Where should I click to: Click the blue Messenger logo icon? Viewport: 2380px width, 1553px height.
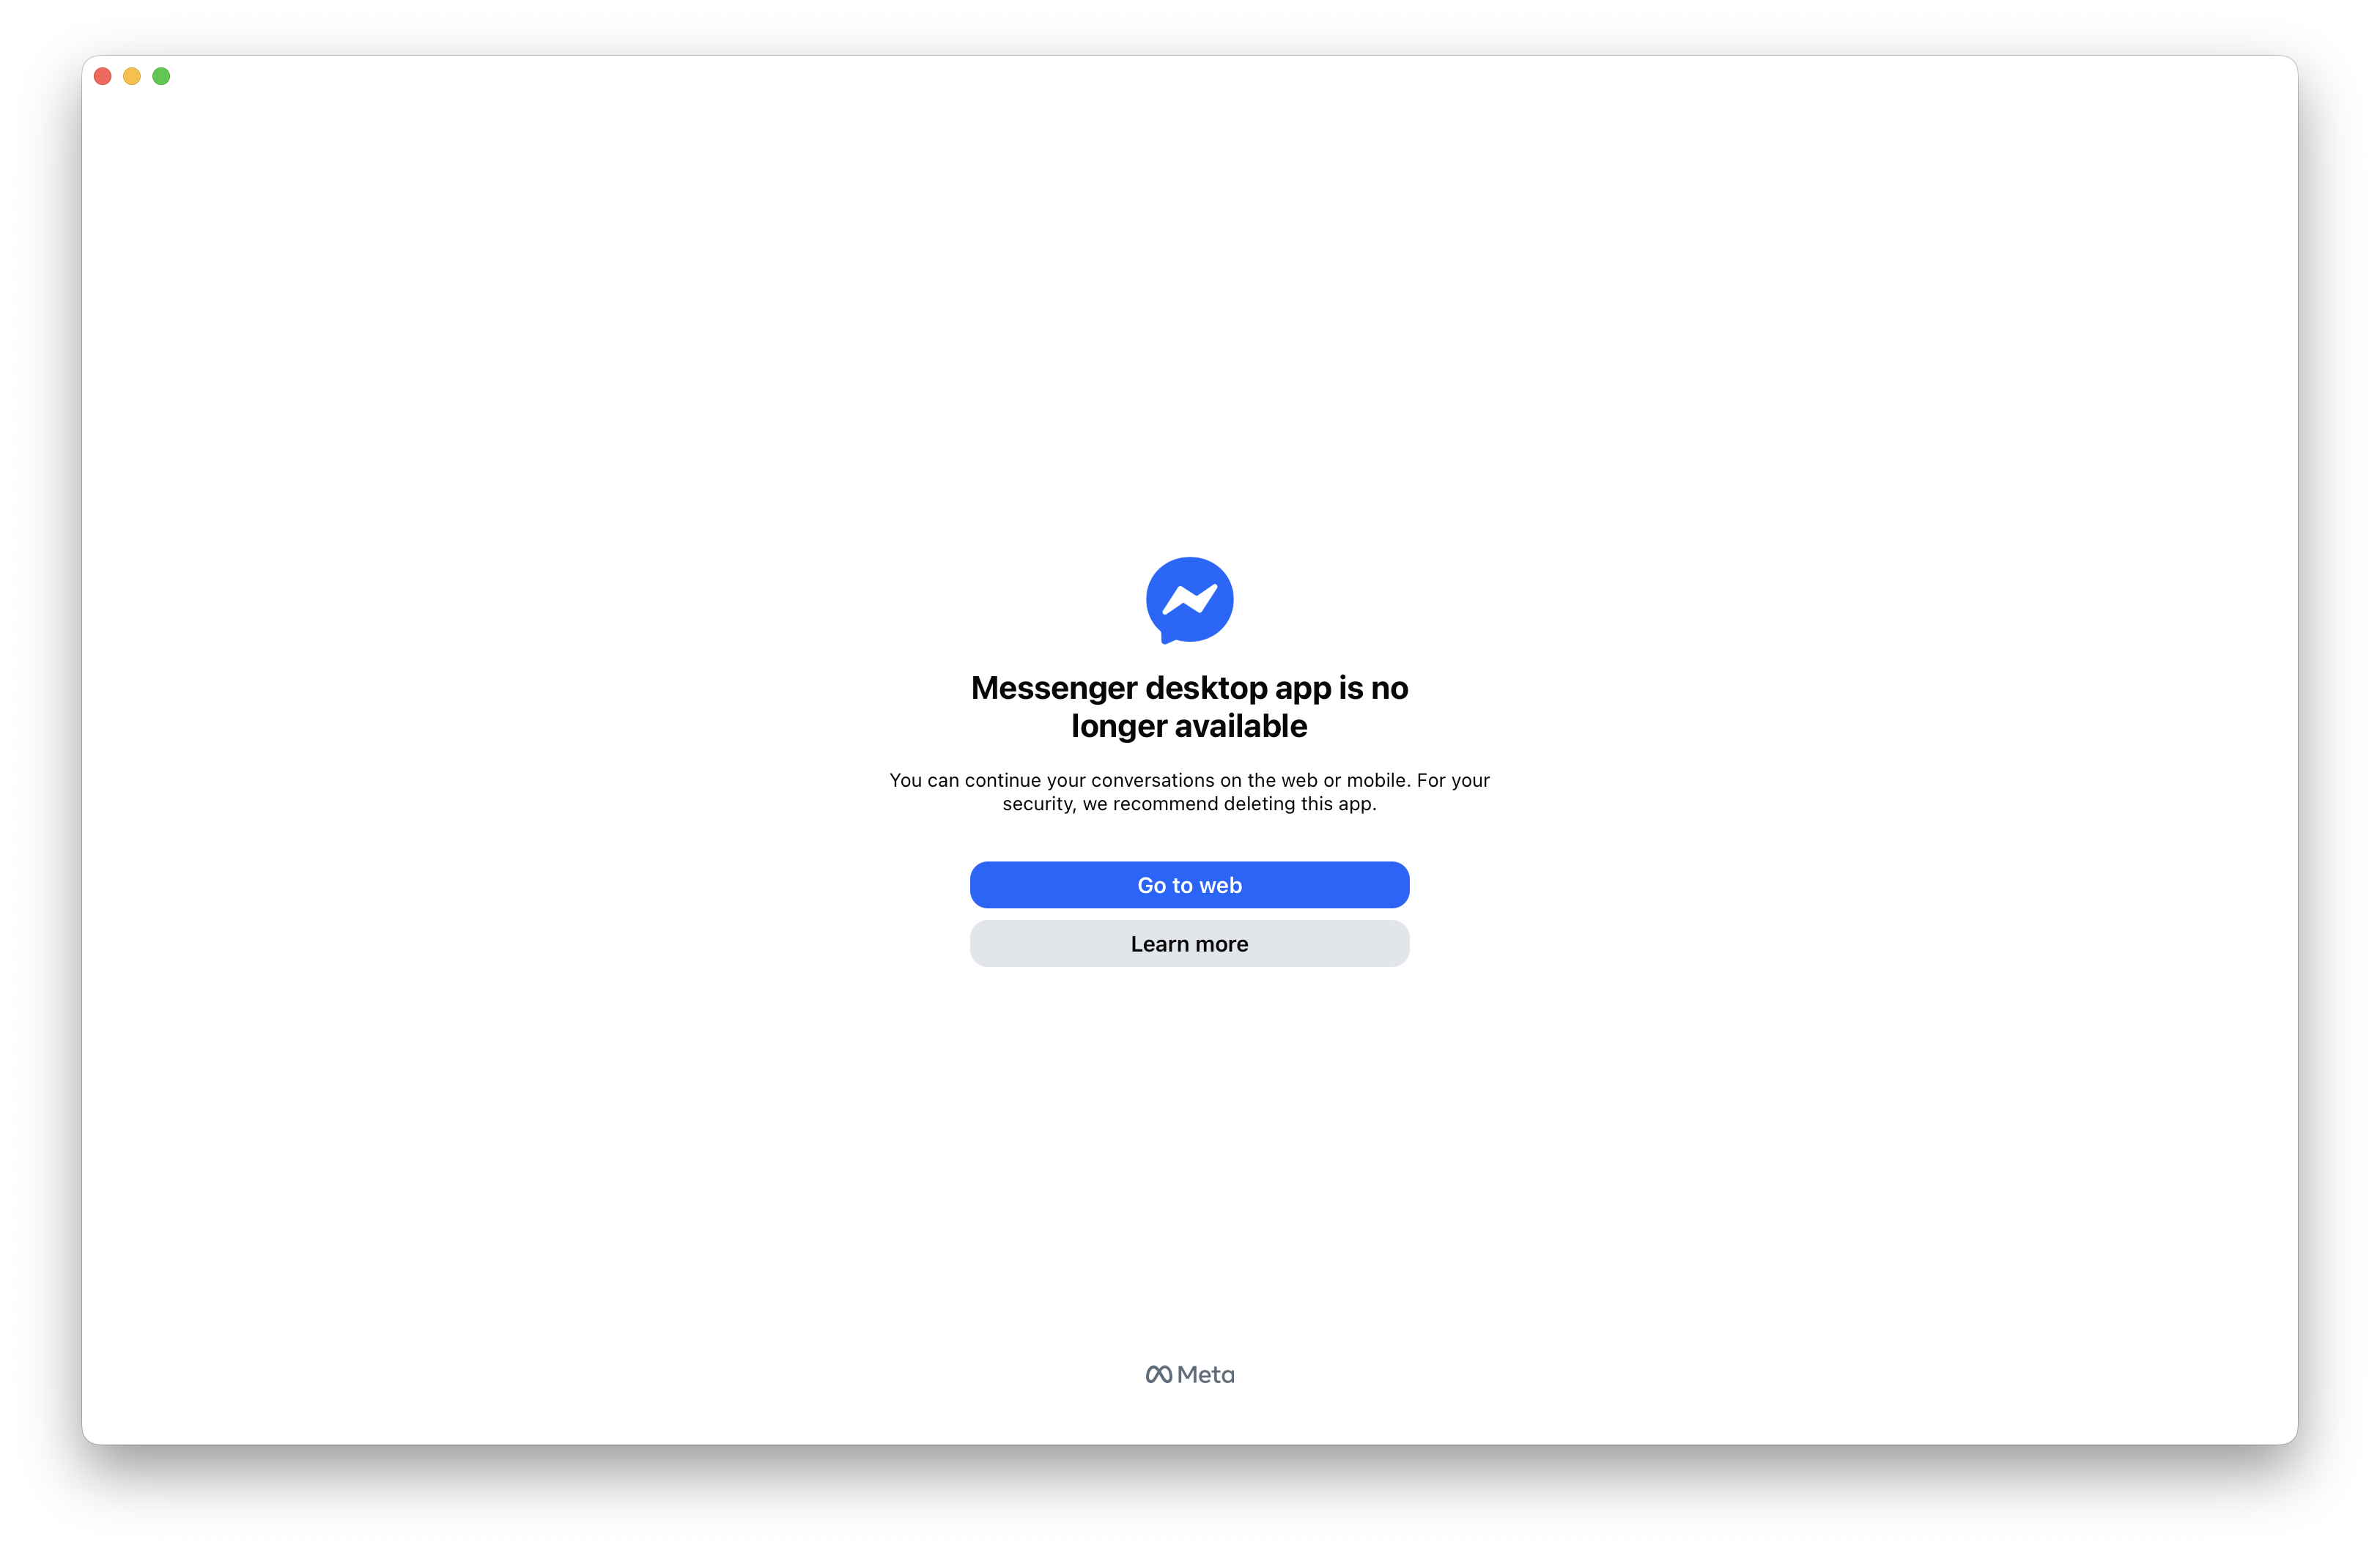tap(1189, 600)
